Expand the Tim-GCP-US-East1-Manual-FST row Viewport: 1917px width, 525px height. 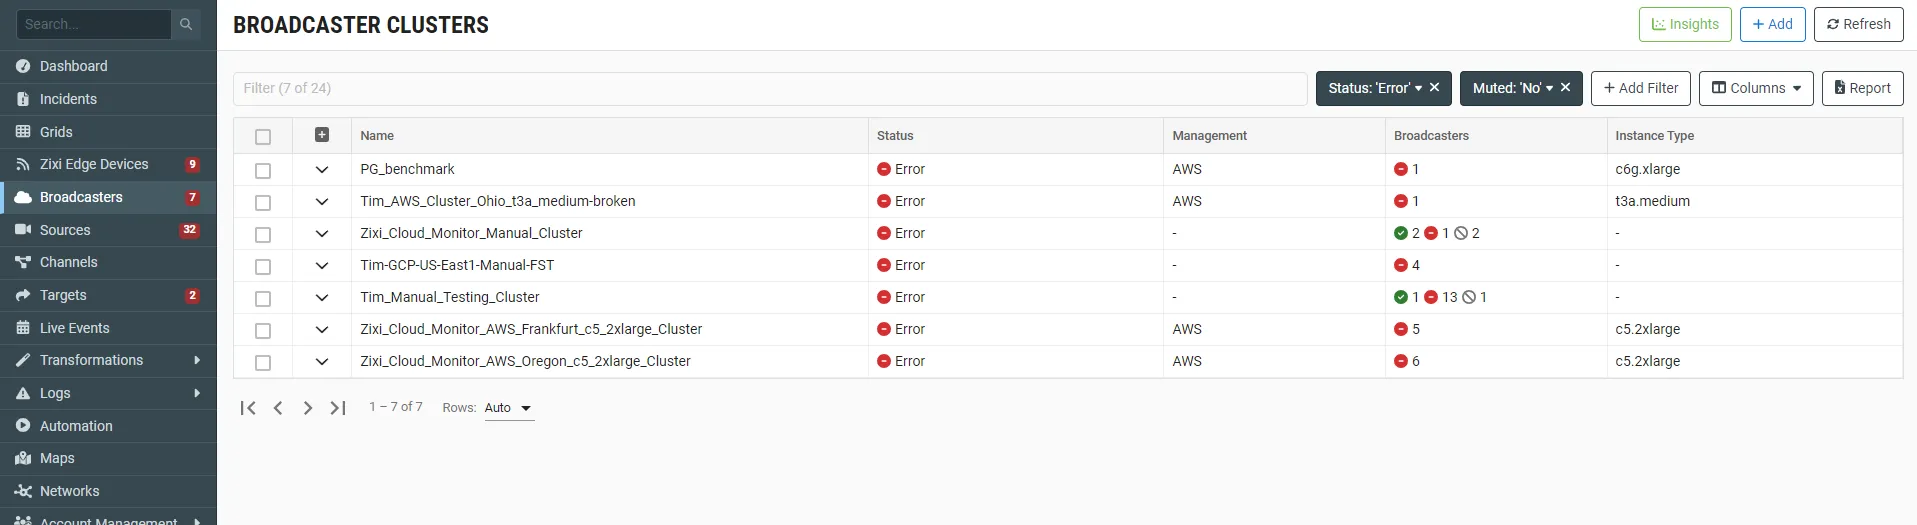point(322,266)
